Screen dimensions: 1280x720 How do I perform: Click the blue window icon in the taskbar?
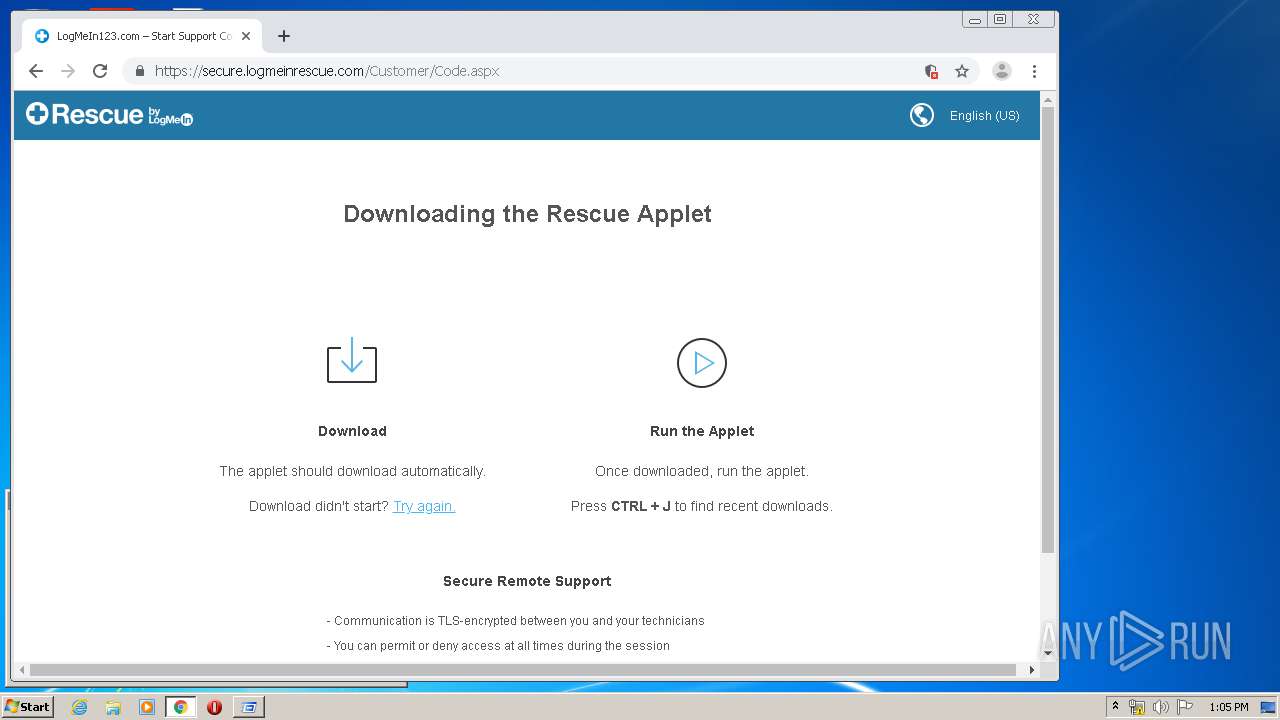(x=248, y=707)
